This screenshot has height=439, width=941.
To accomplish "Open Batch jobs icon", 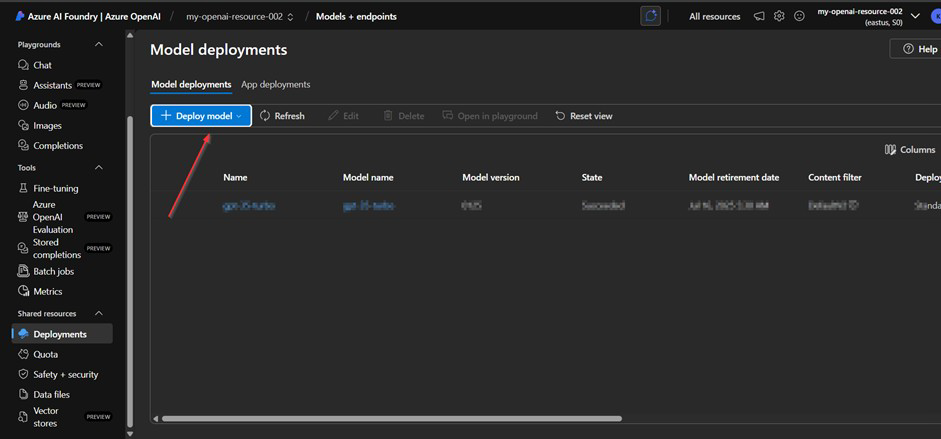I will [x=23, y=271].
